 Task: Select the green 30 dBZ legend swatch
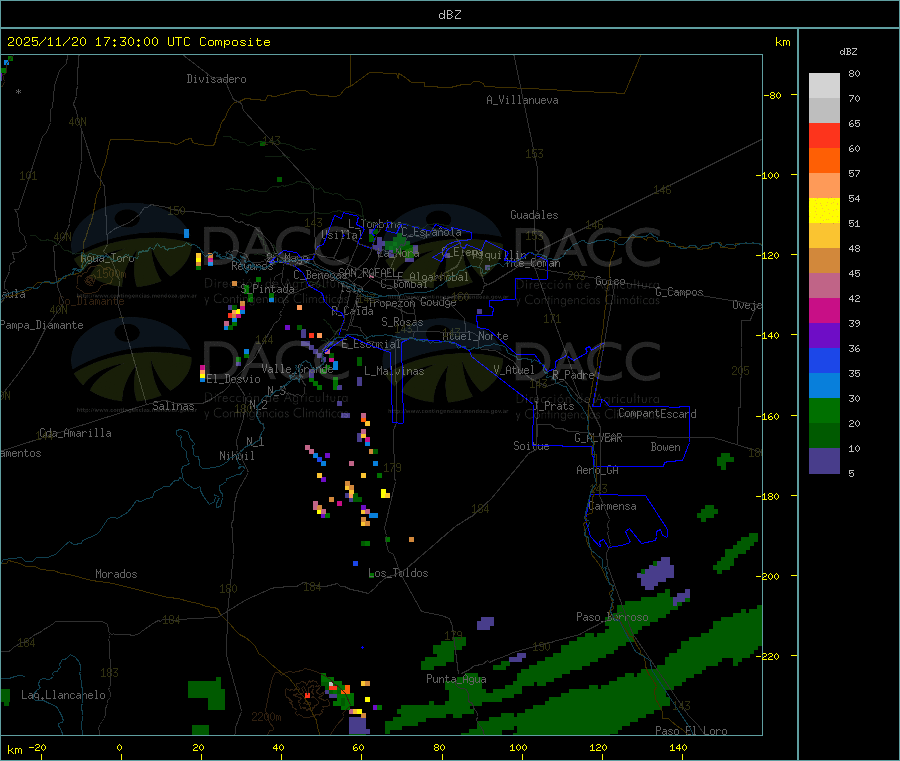824,410
